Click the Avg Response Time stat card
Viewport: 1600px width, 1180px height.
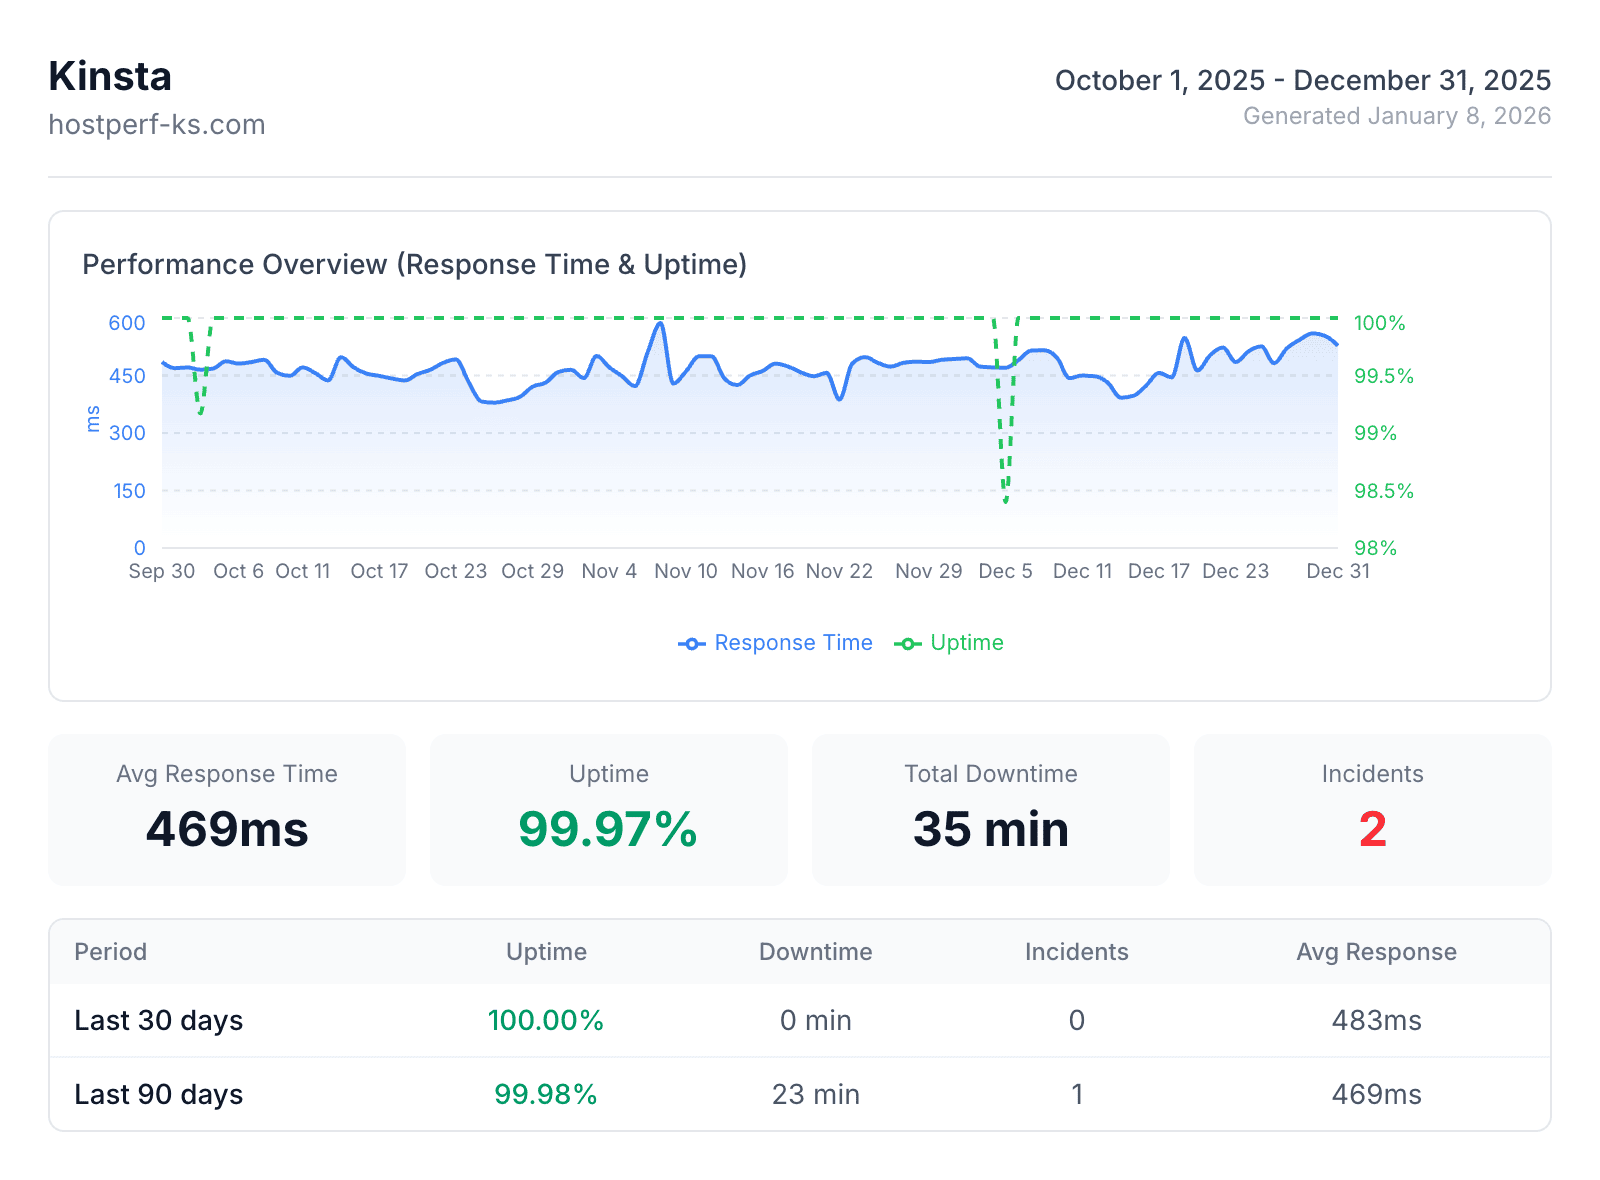[227, 810]
